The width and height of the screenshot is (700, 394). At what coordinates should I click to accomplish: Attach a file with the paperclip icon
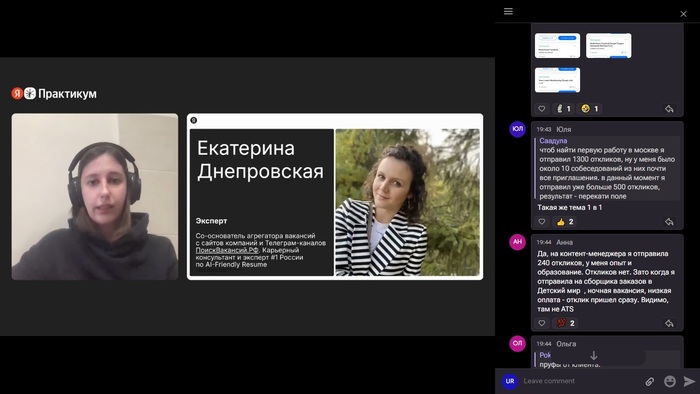click(x=650, y=381)
